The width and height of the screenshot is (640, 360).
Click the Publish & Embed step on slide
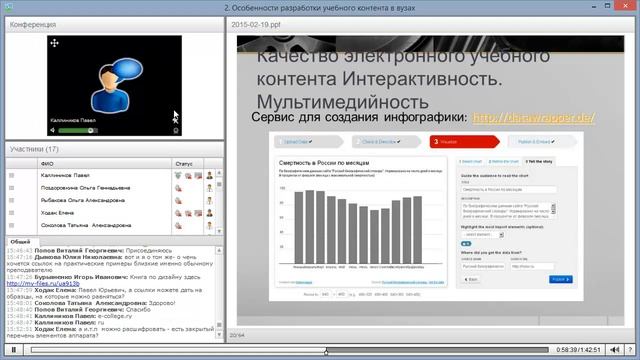point(542,142)
